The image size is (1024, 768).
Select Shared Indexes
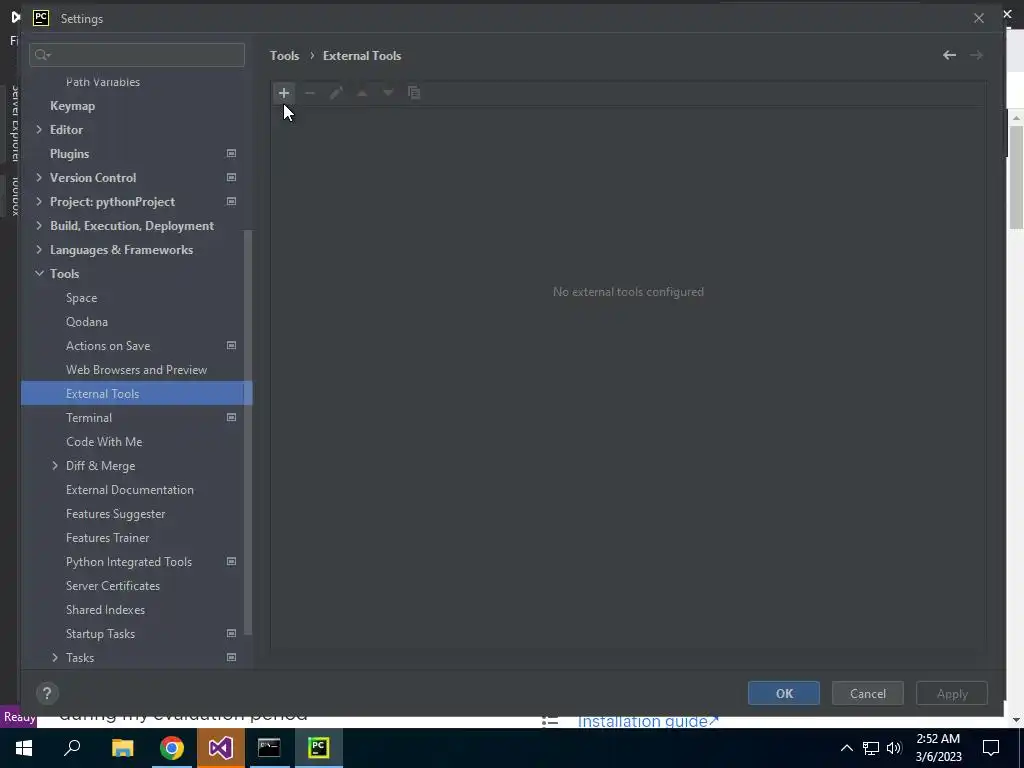(105, 610)
